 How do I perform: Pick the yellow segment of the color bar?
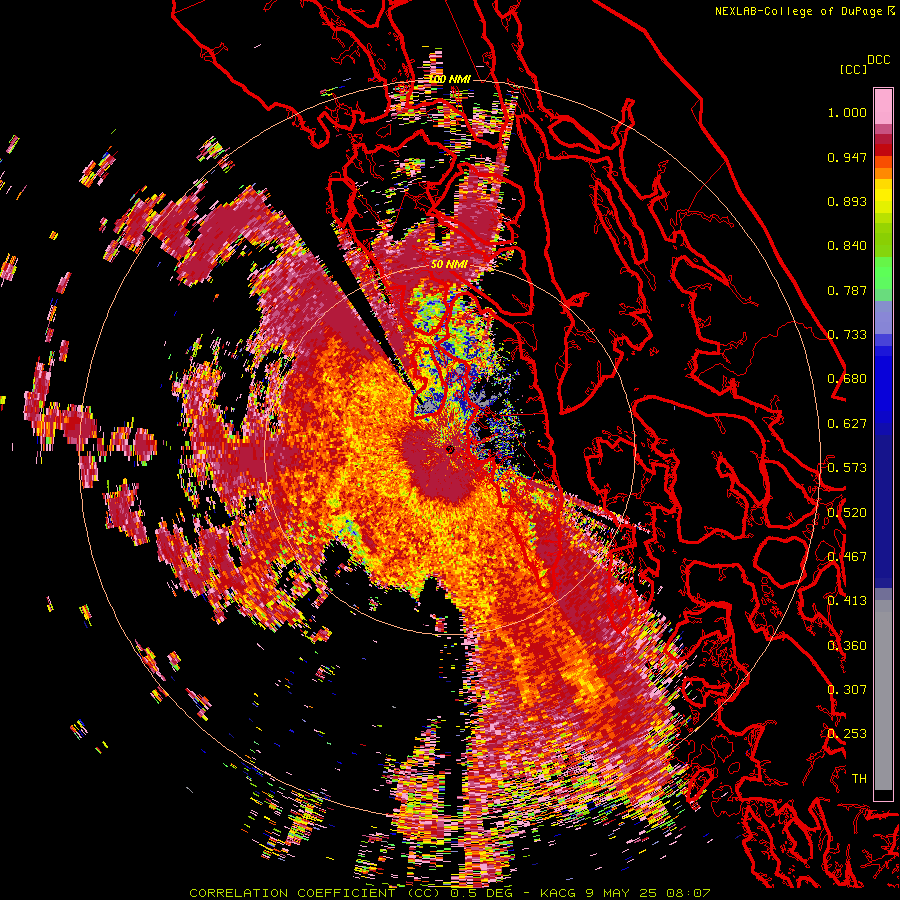point(883,196)
